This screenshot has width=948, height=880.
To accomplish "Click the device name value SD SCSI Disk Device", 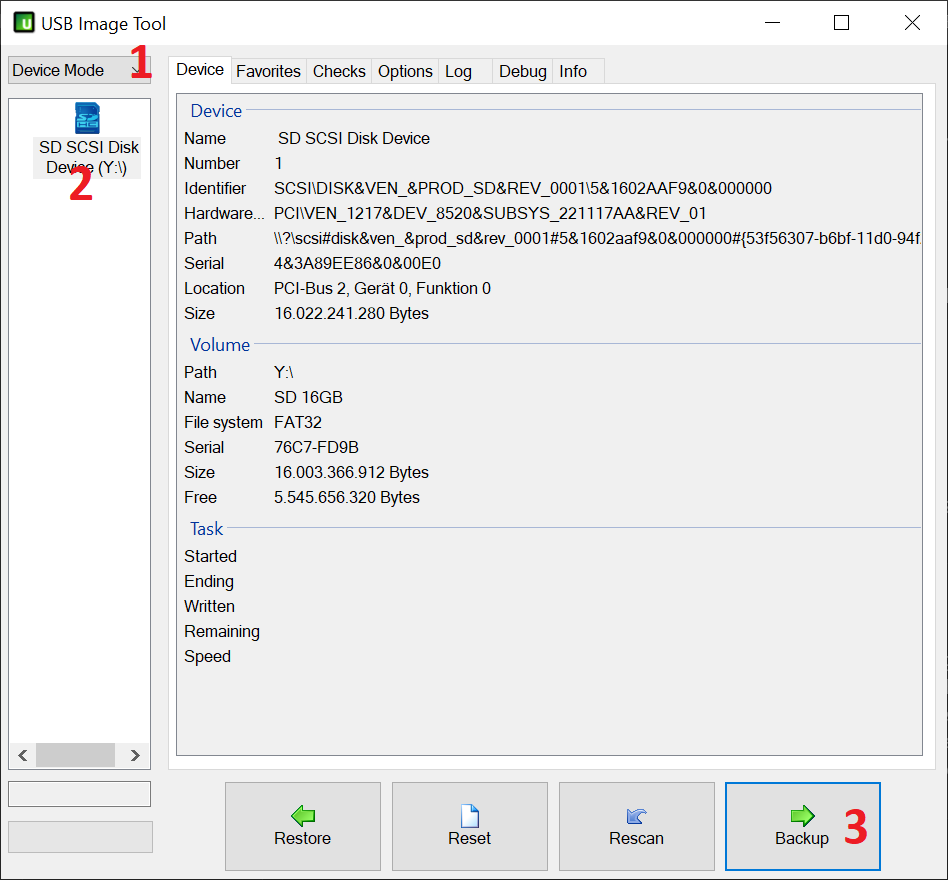I will pyautogui.click(x=354, y=138).
